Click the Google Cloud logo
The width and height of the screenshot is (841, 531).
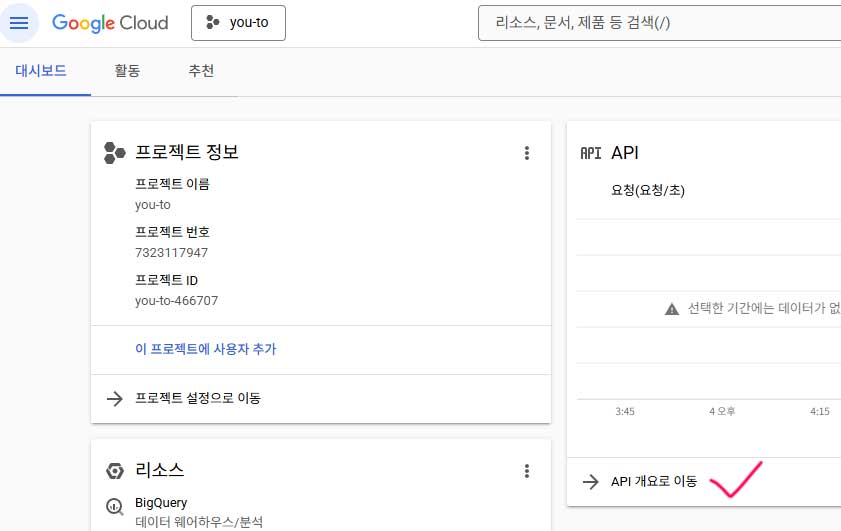tap(110, 23)
